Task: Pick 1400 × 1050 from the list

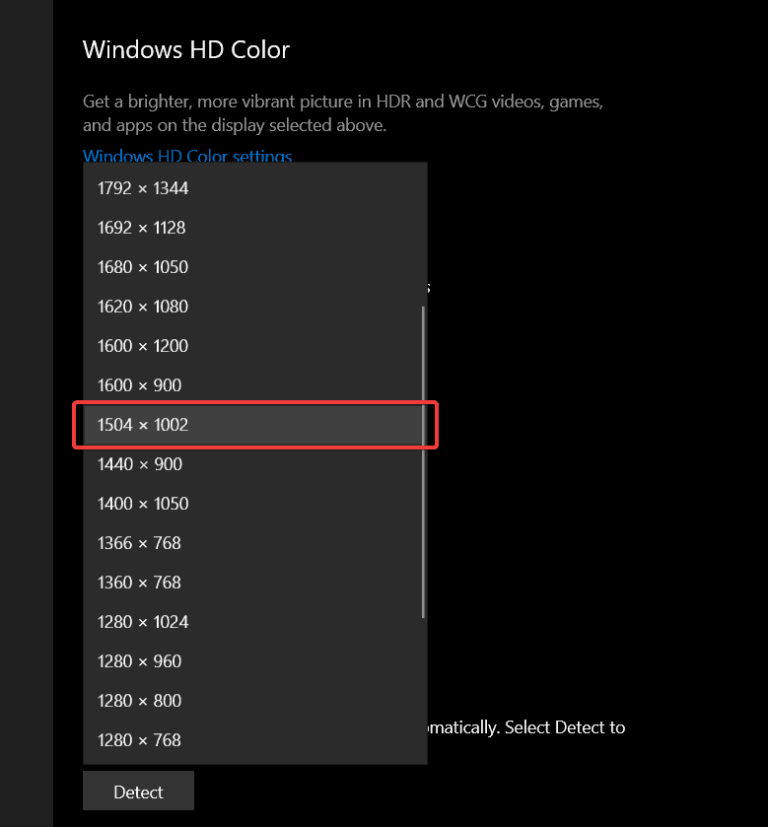Action: tap(143, 503)
